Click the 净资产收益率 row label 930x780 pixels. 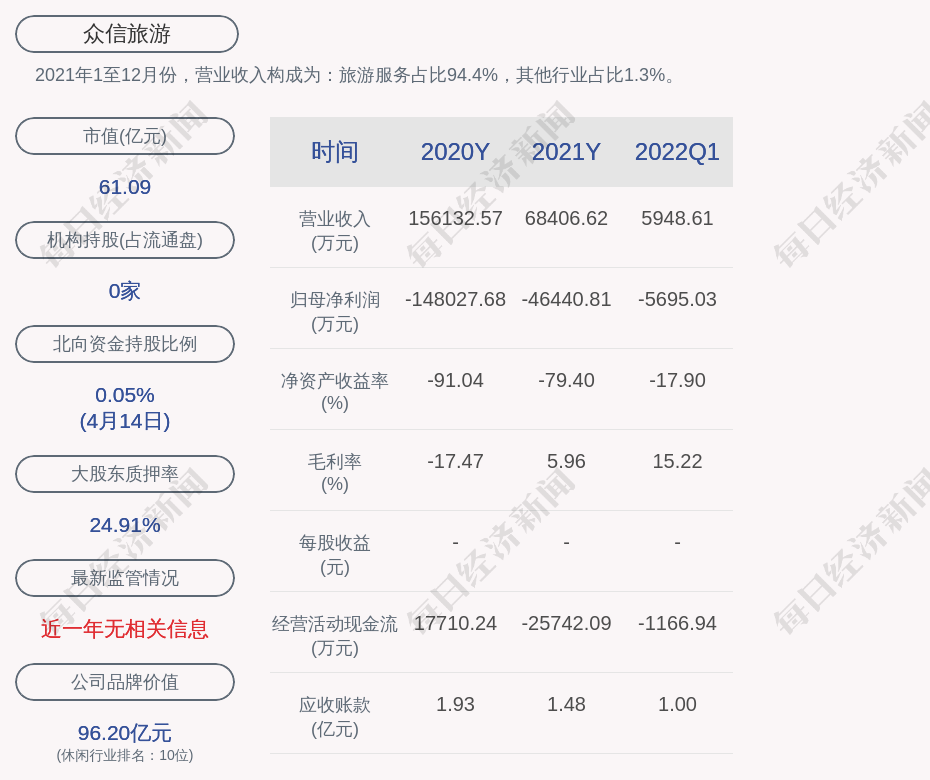(x=335, y=392)
